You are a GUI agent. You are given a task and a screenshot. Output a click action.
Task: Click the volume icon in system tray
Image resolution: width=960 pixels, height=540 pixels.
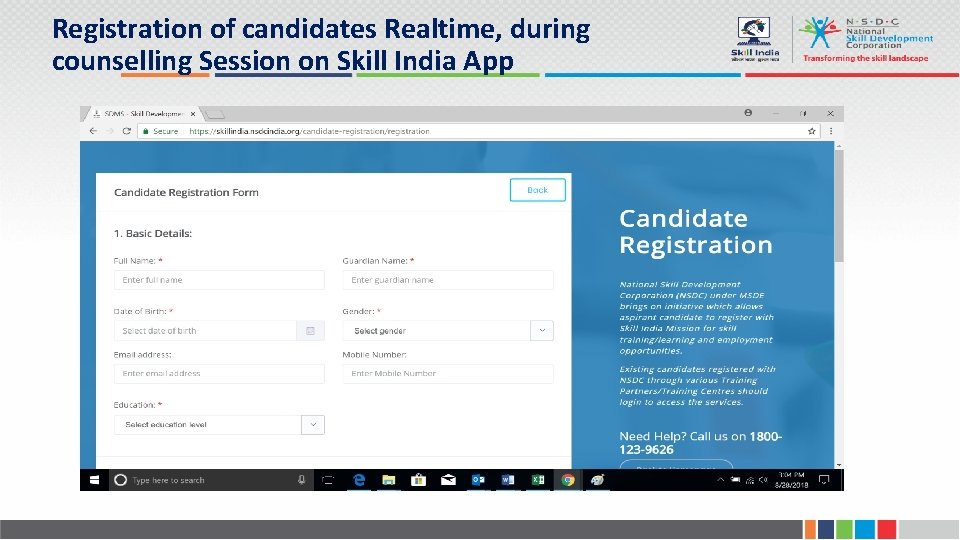[763, 480]
